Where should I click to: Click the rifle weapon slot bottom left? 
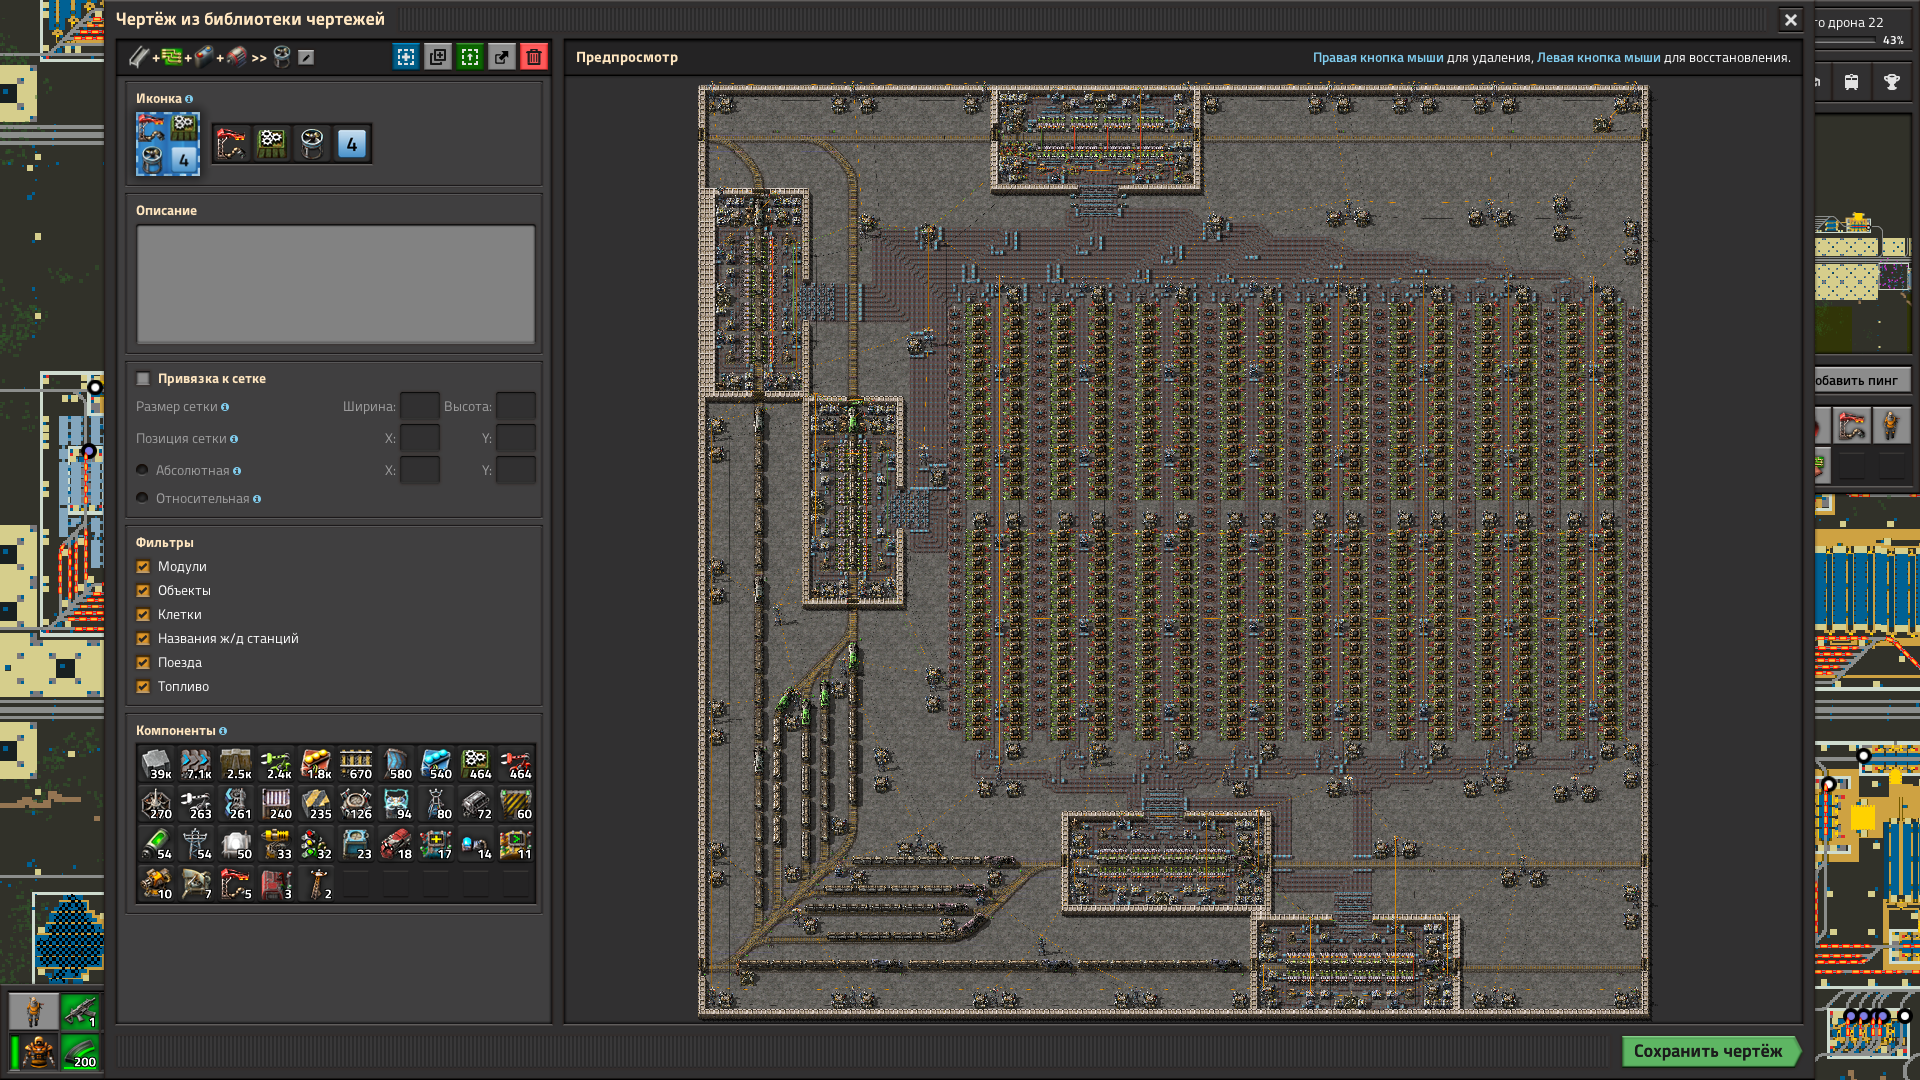[x=80, y=1012]
